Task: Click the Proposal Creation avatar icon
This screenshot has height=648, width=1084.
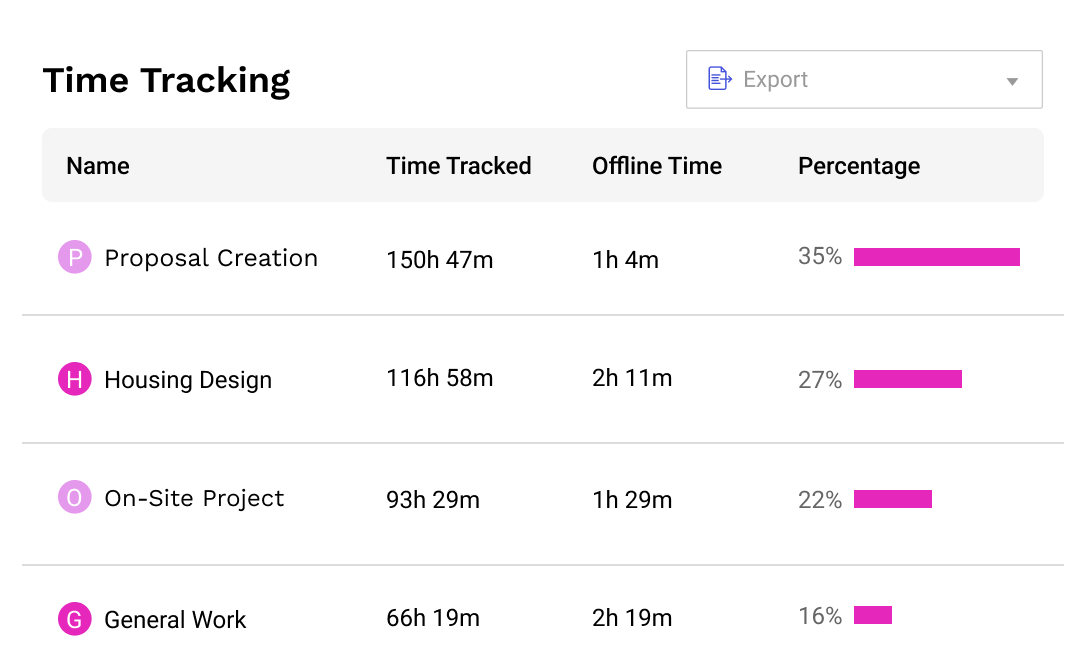Action: 74,257
